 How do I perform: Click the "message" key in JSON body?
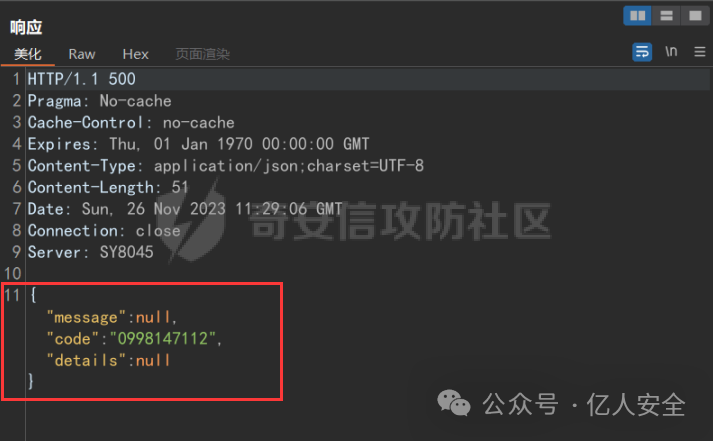(86, 317)
